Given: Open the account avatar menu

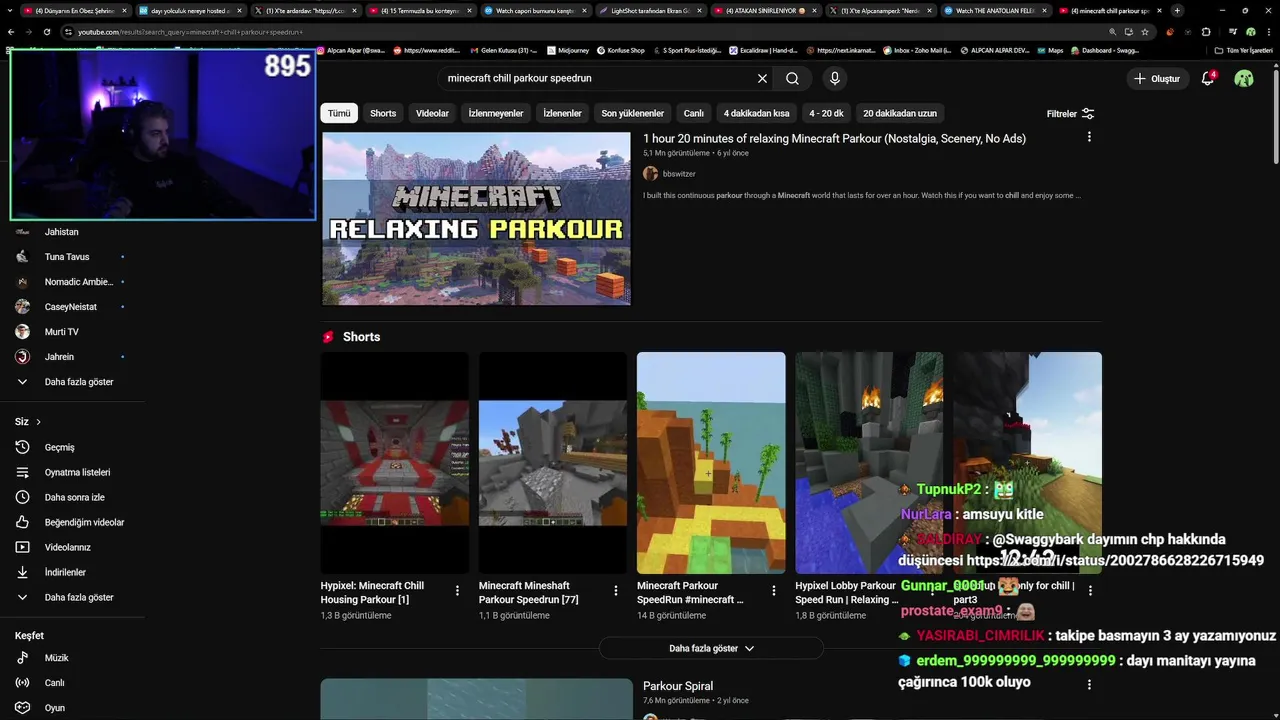Looking at the screenshot, I should coord(1244,78).
